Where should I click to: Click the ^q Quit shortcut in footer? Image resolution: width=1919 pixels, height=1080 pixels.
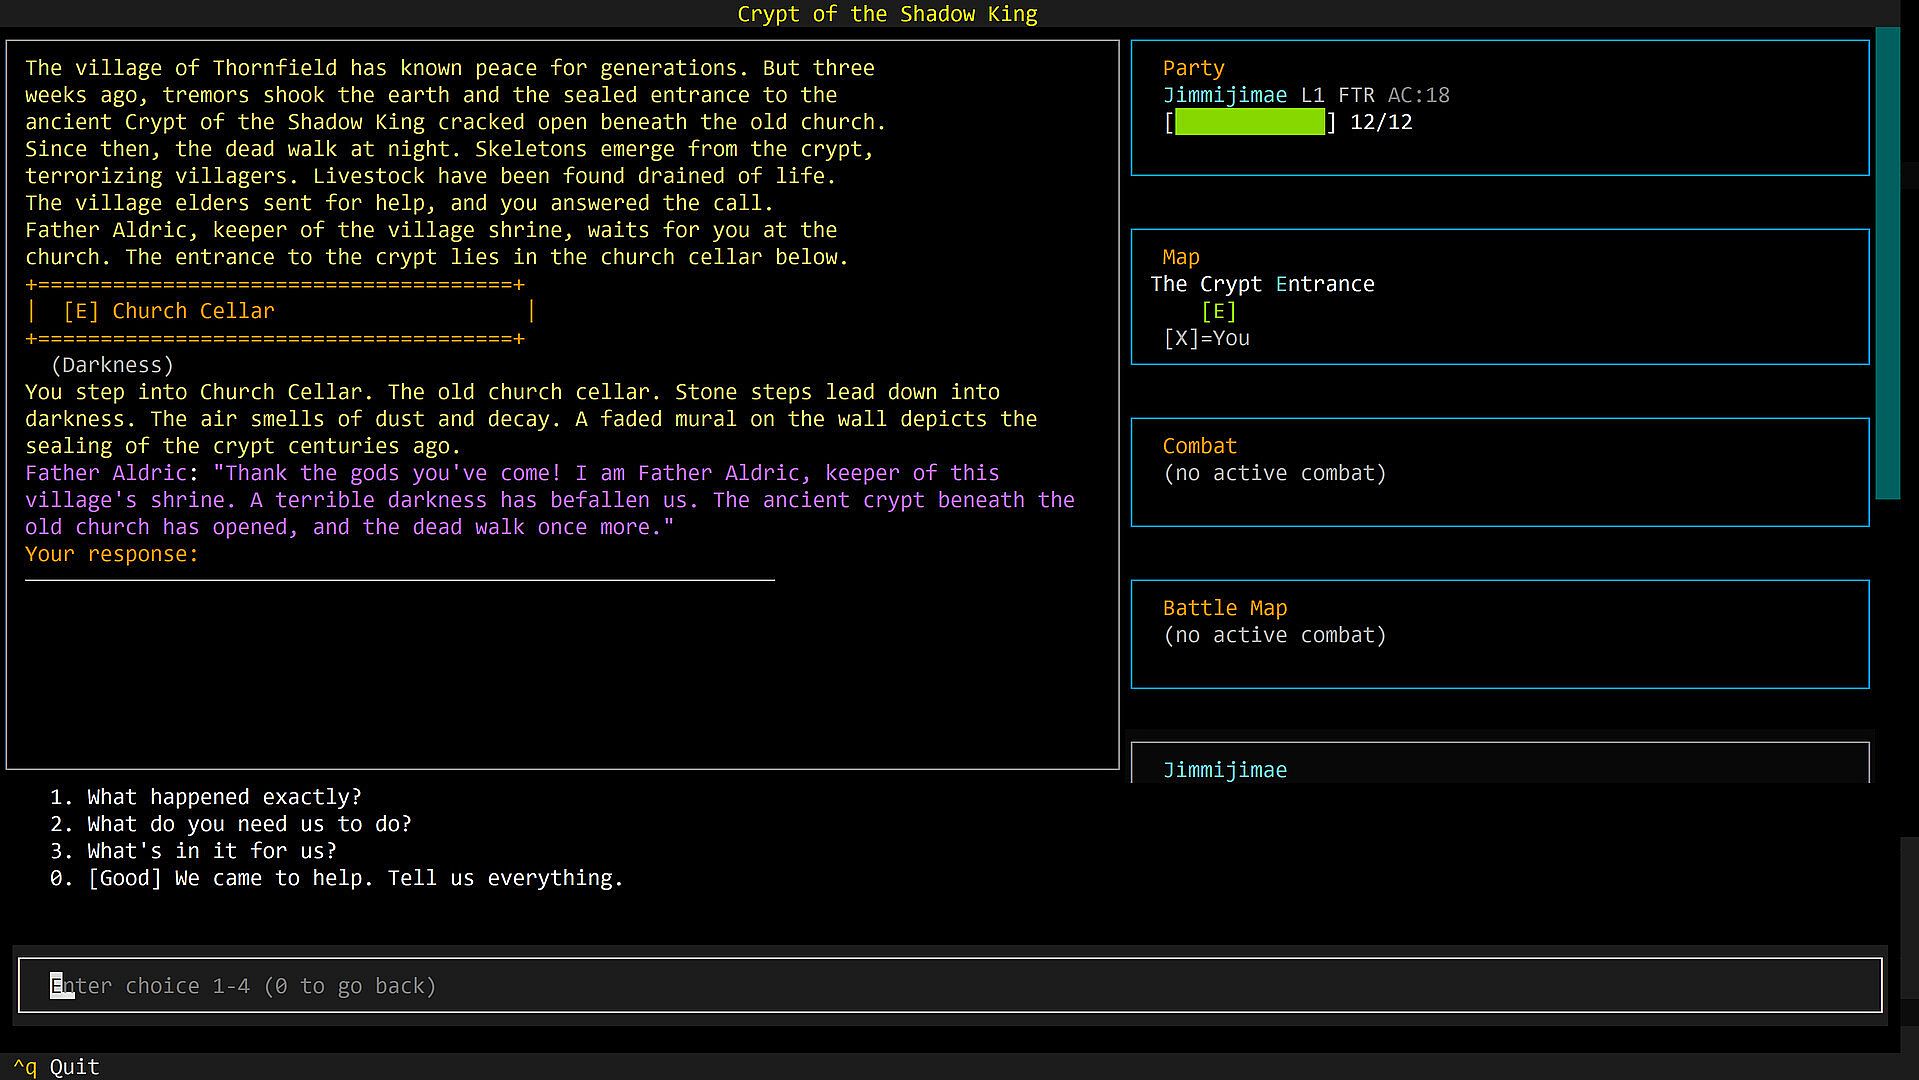tap(56, 1067)
